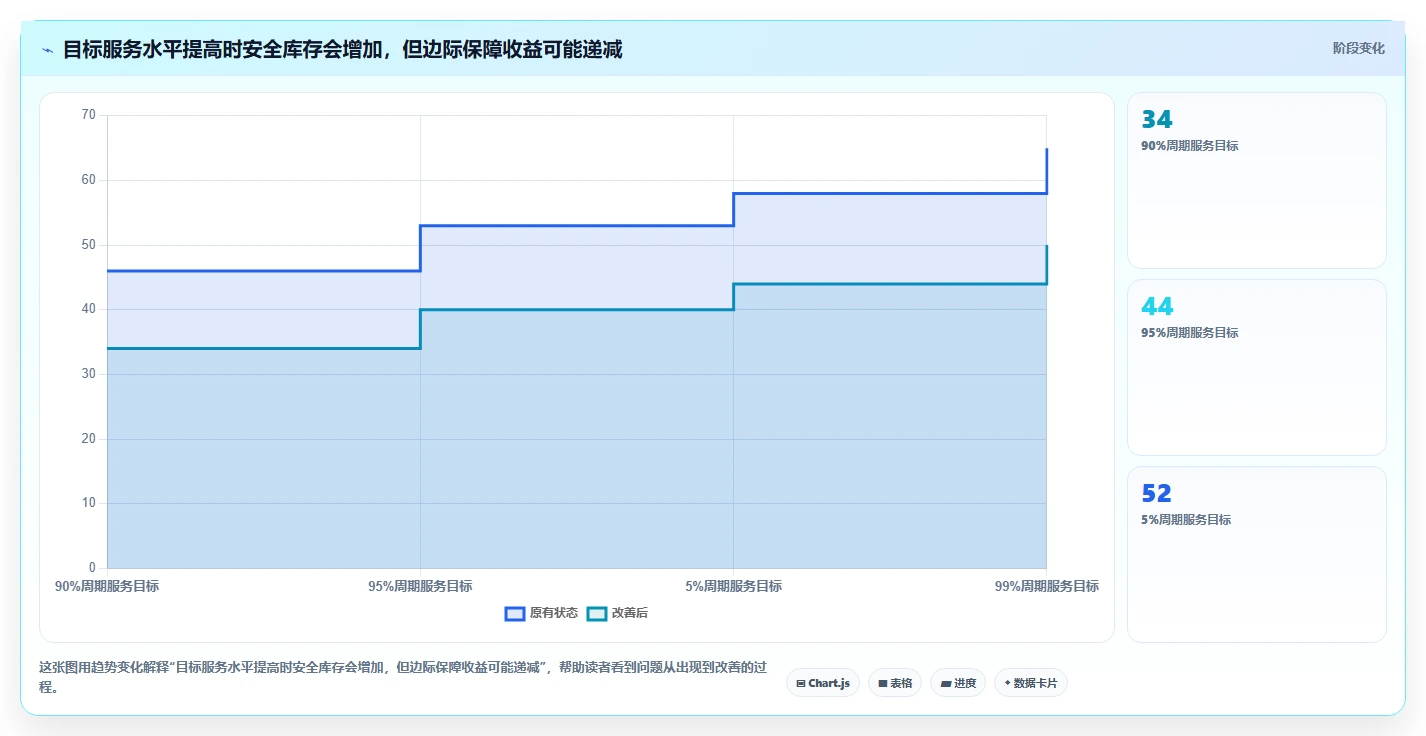
Task: Click the chart title about 安全库存
Action: pyautogui.click(x=343, y=49)
